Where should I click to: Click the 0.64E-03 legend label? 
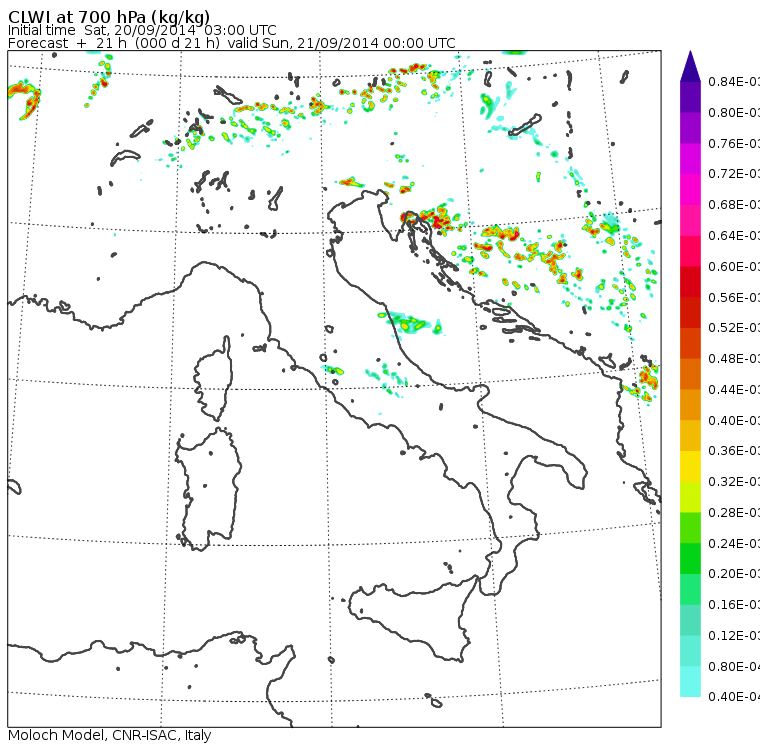click(734, 236)
